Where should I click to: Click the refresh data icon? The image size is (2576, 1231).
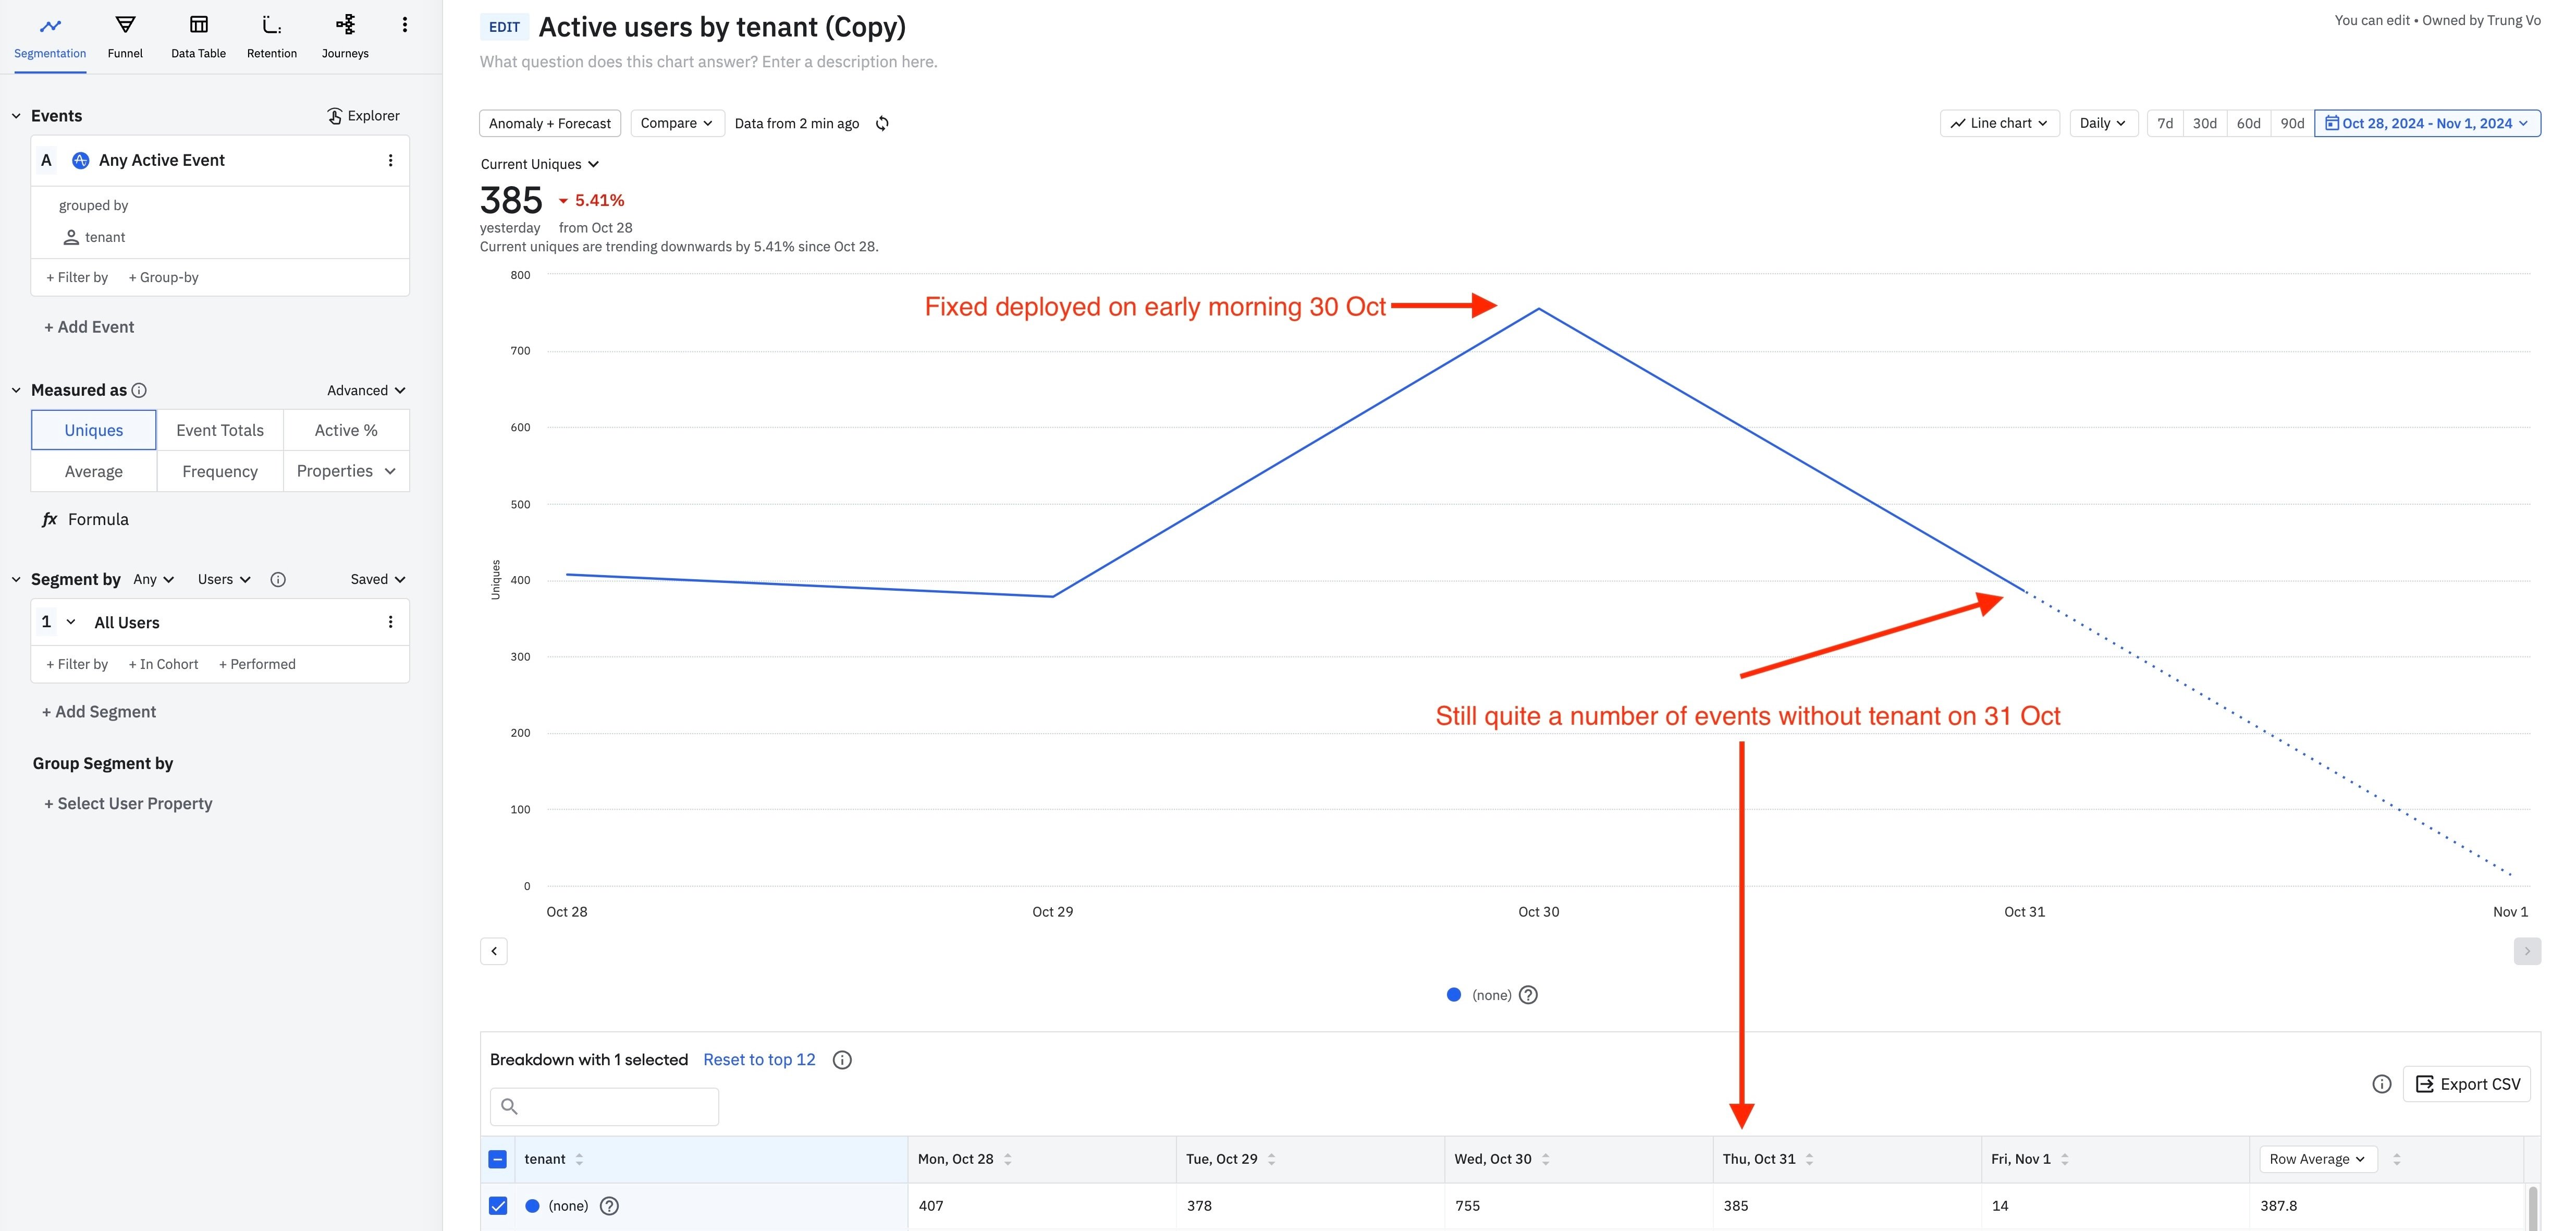tap(882, 123)
